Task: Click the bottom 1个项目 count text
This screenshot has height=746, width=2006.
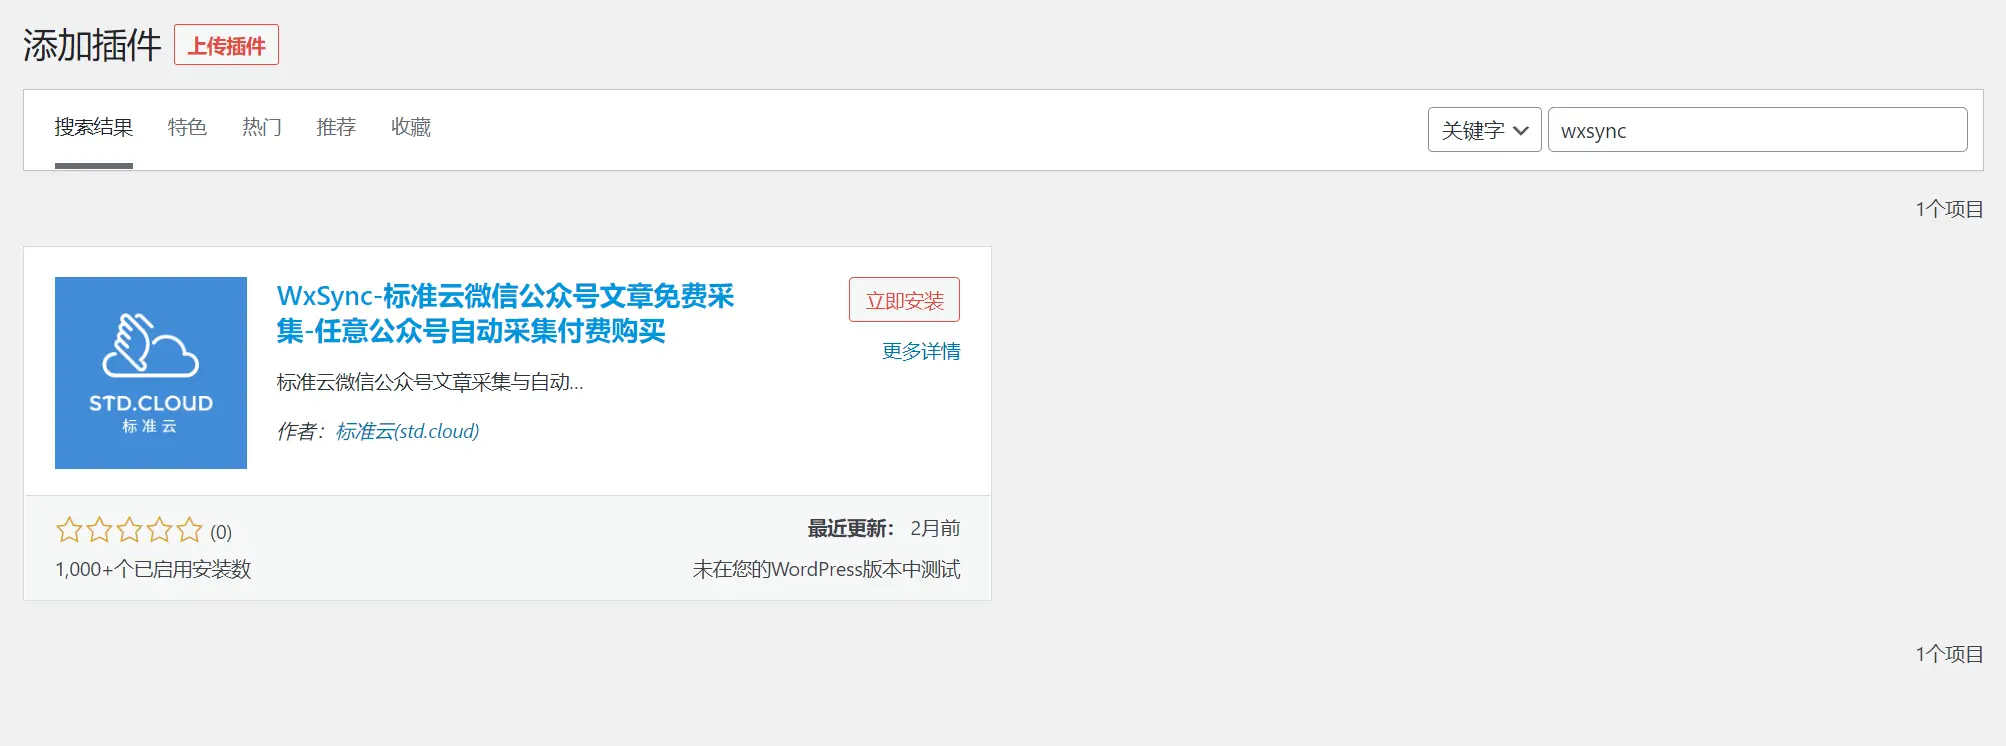Action: pos(1949,654)
